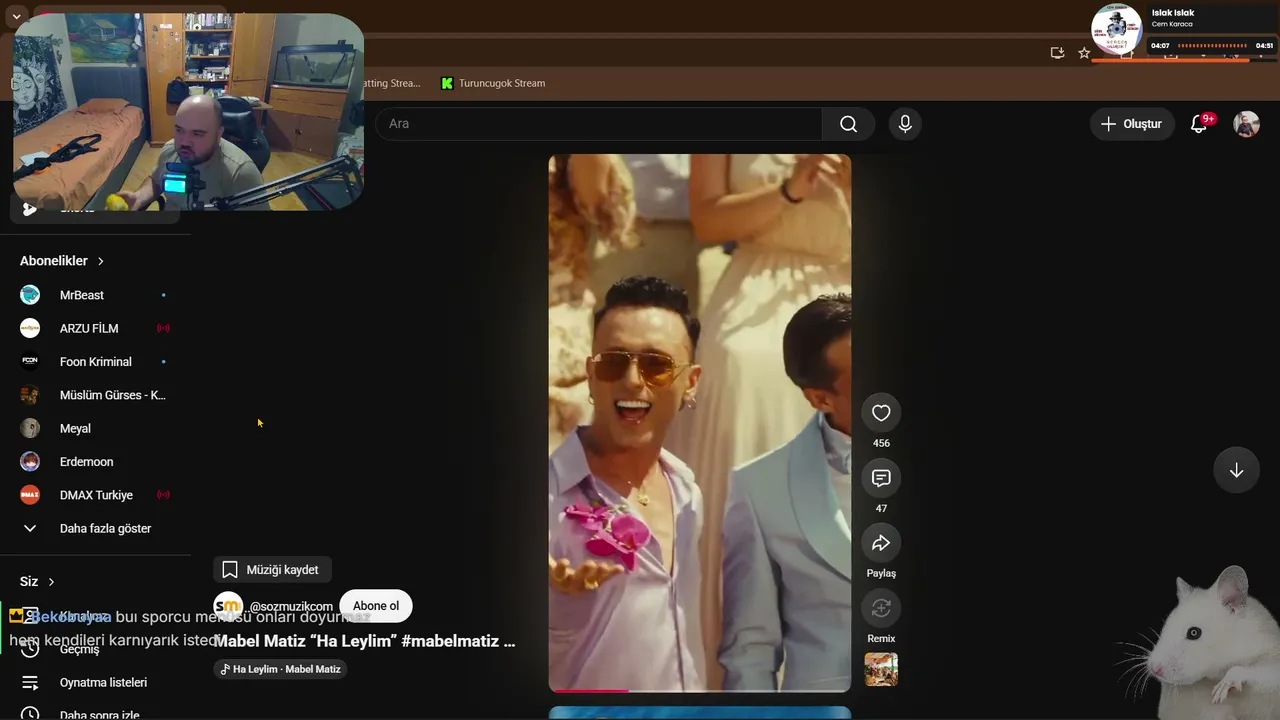
Task: Click the ARZU FİLM channel logo icon
Action: pyautogui.click(x=30, y=328)
